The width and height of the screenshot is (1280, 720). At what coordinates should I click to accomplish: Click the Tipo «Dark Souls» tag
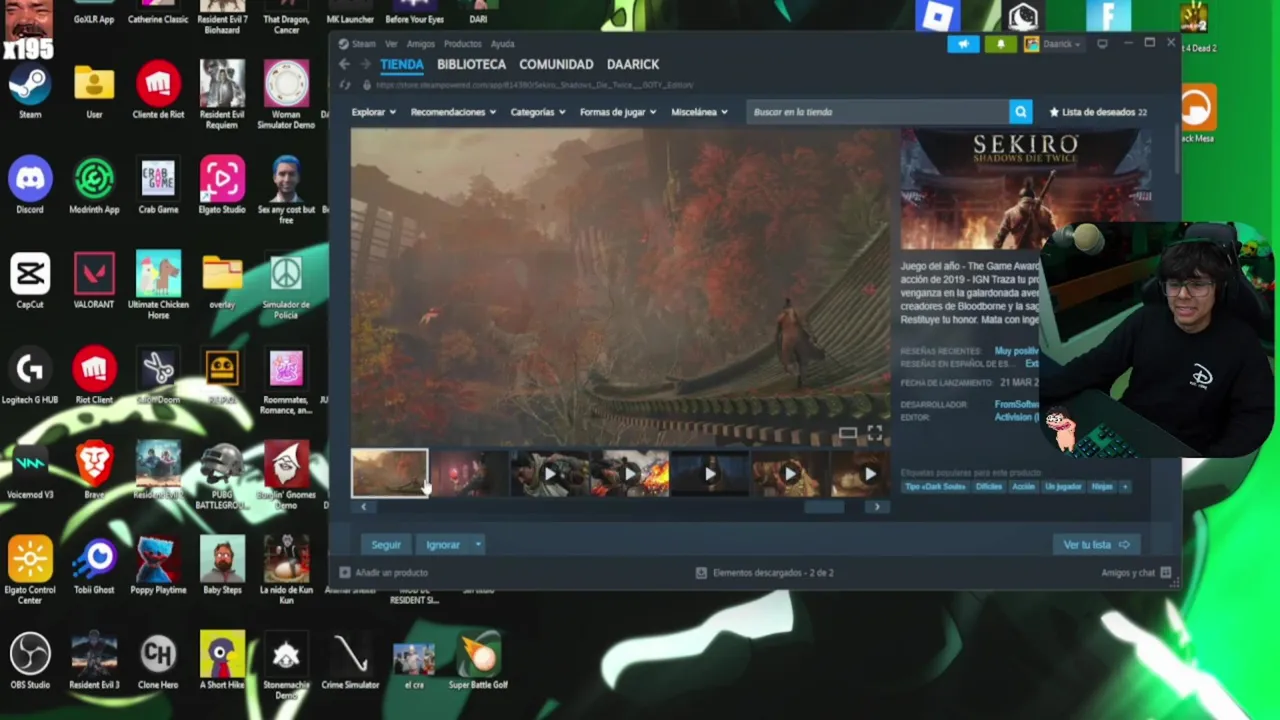coord(936,487)
